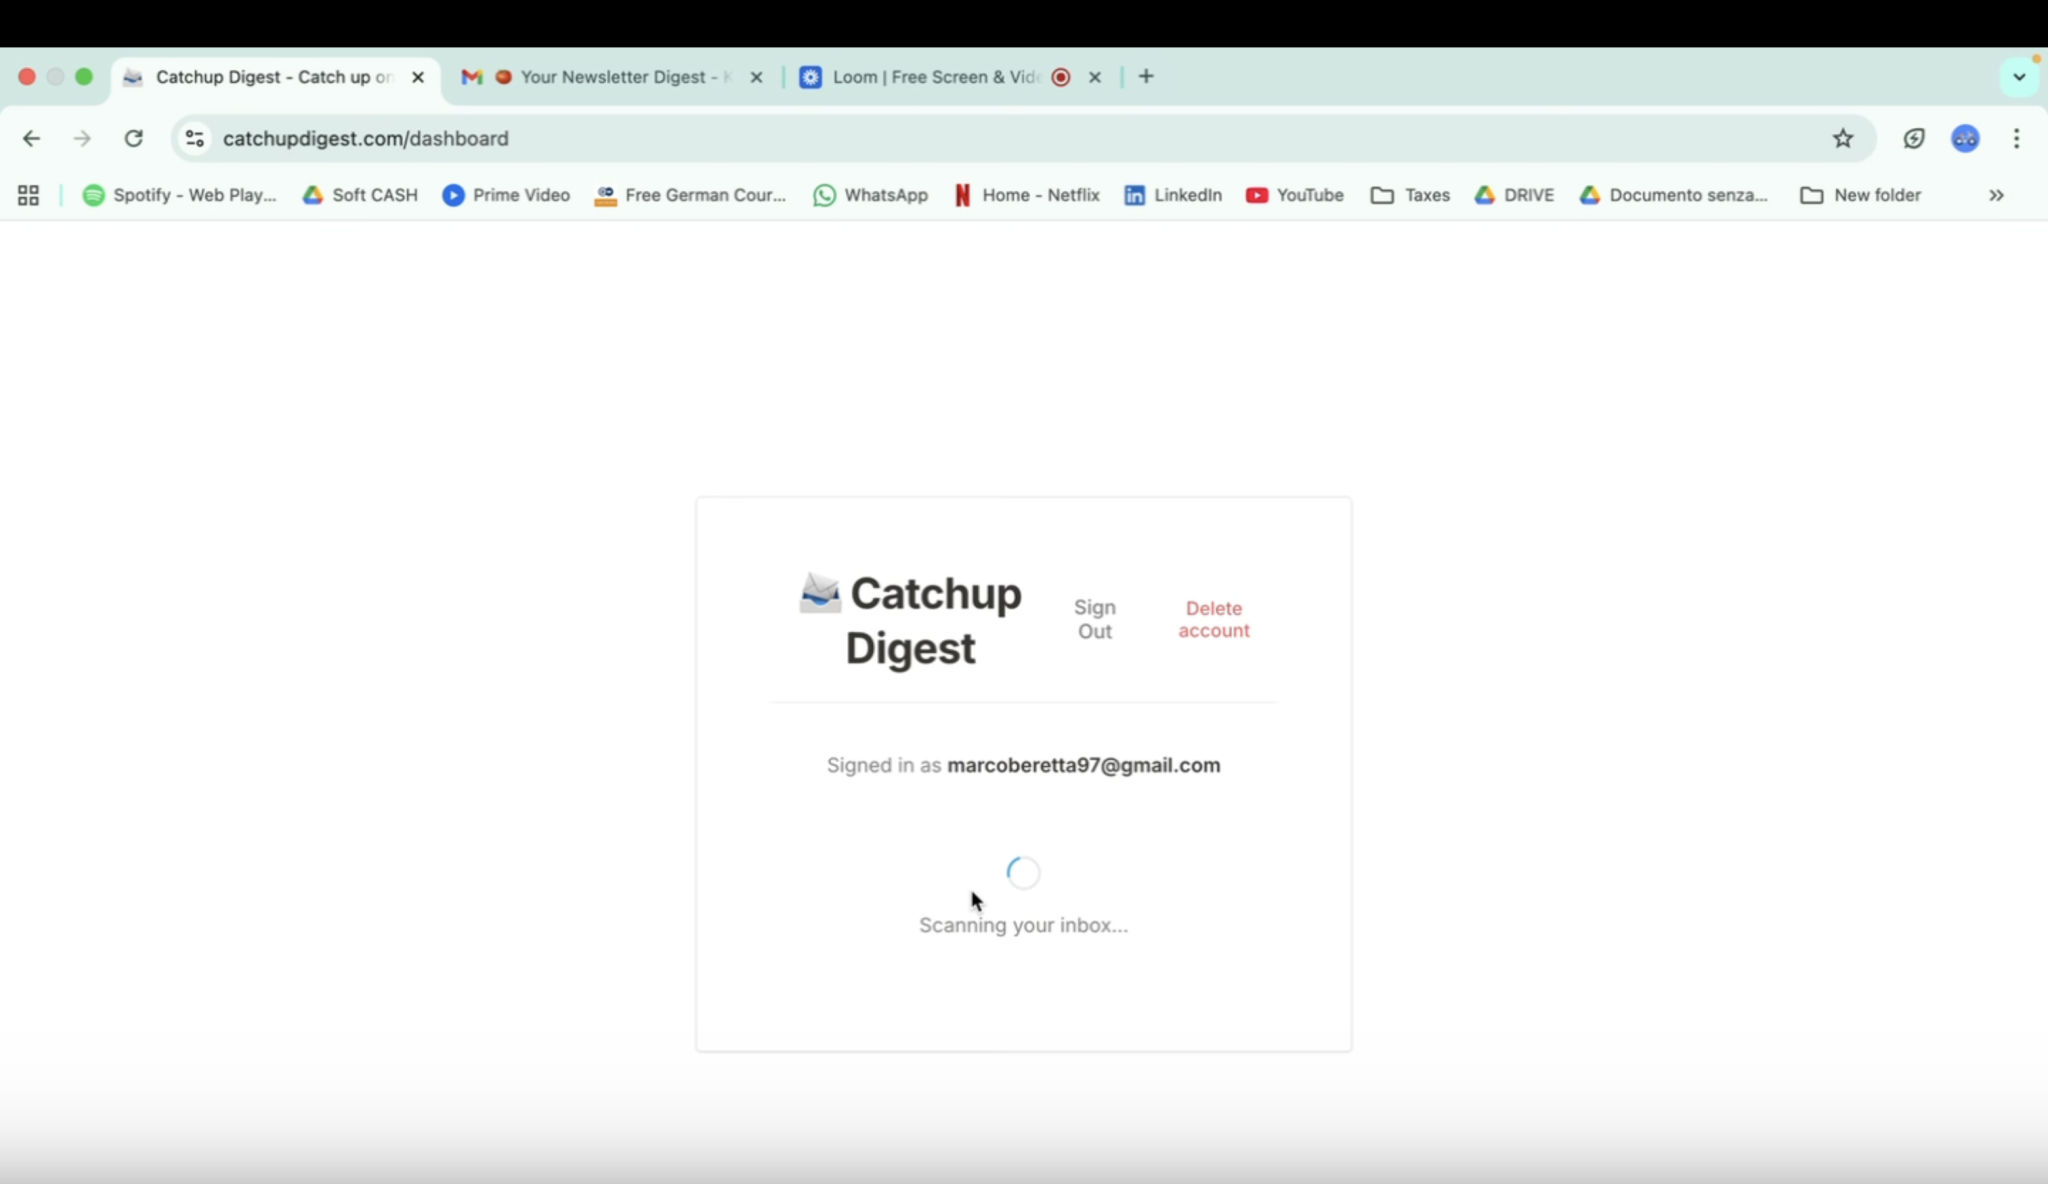
Task: Go back with the browser back arrow
Action: (31, 138)
